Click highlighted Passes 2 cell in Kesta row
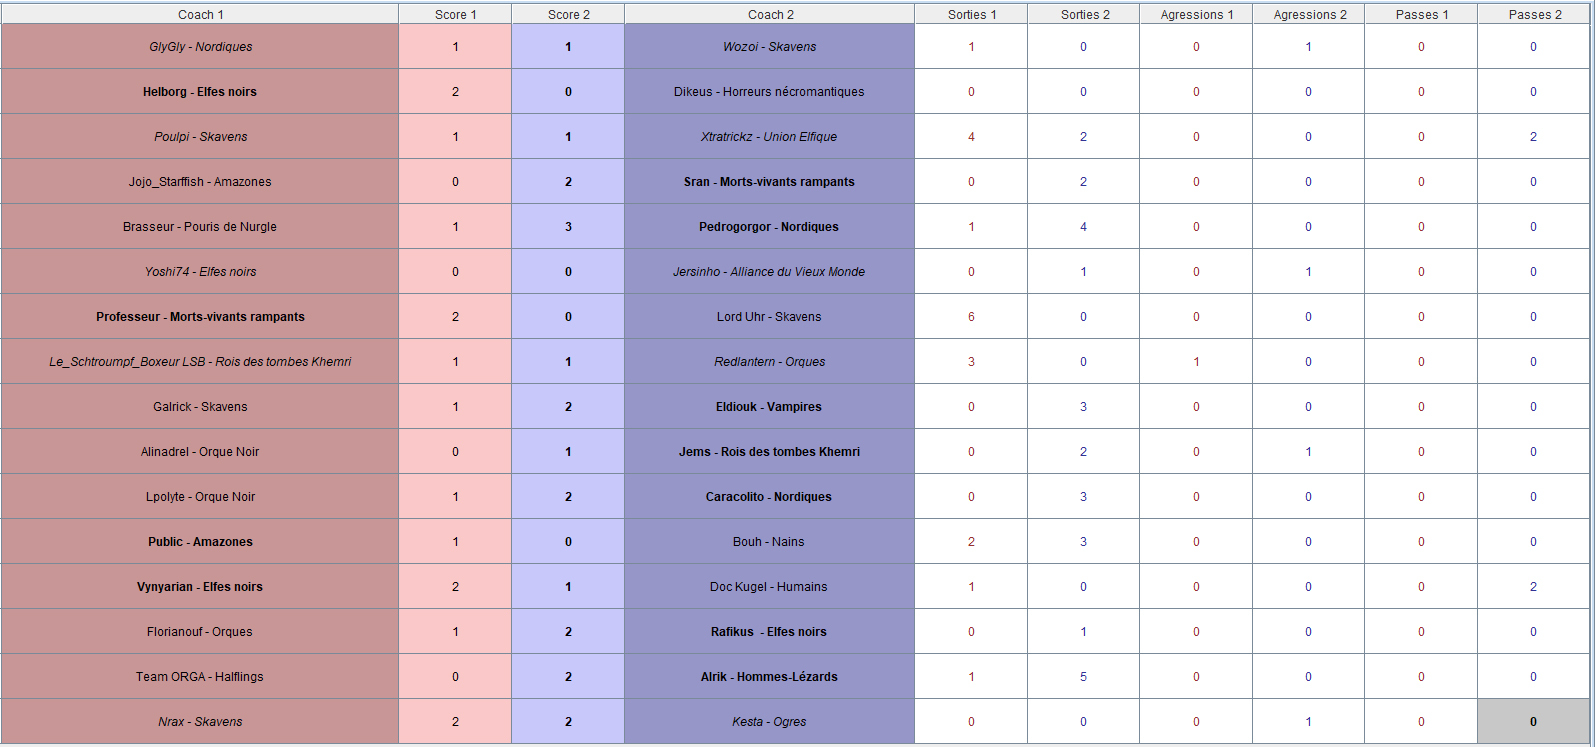The width and height of the screenshot is (1596, 747). pyautogui.click(x=1534, y=722)
